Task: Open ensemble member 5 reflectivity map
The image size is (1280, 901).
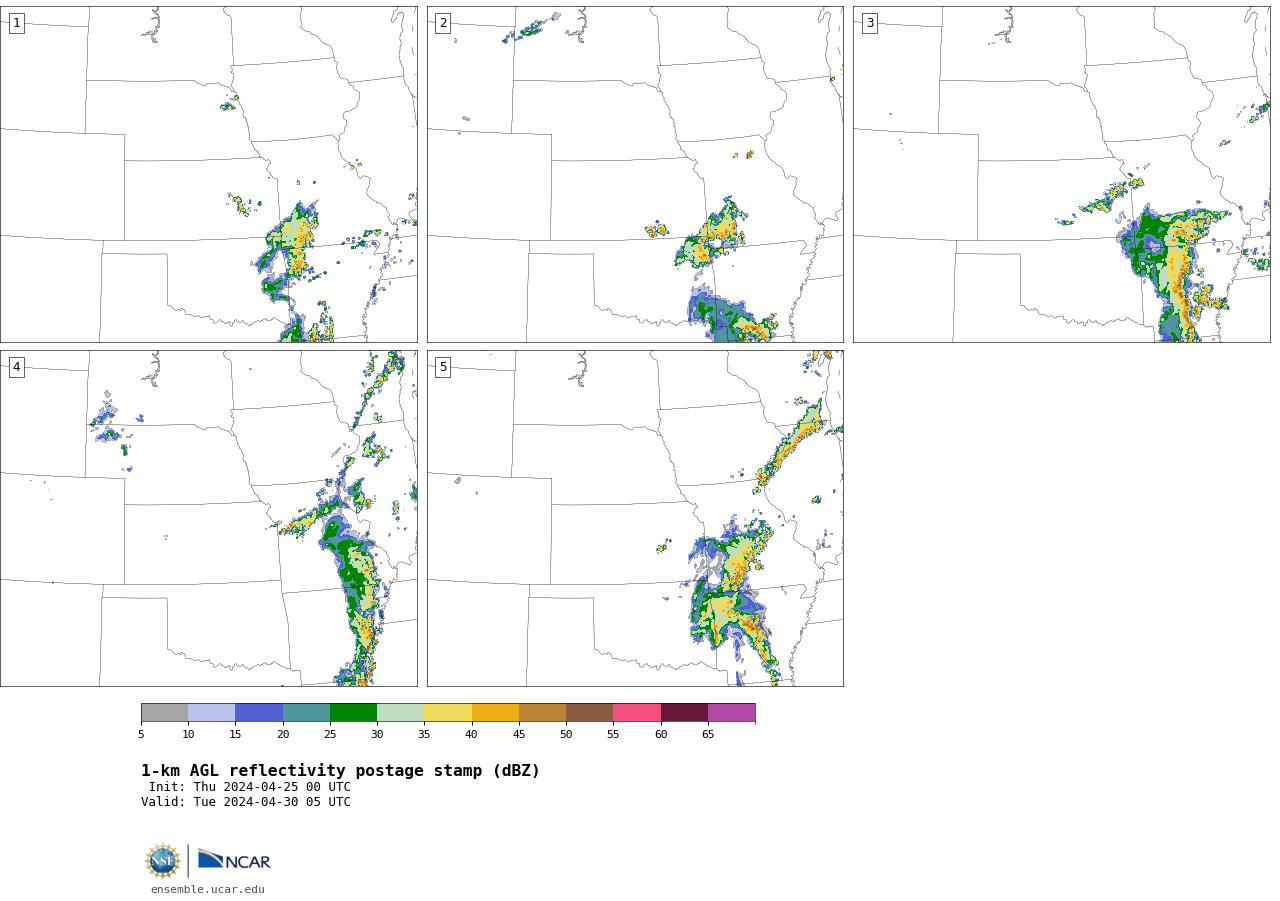Action: coord(635,518)
